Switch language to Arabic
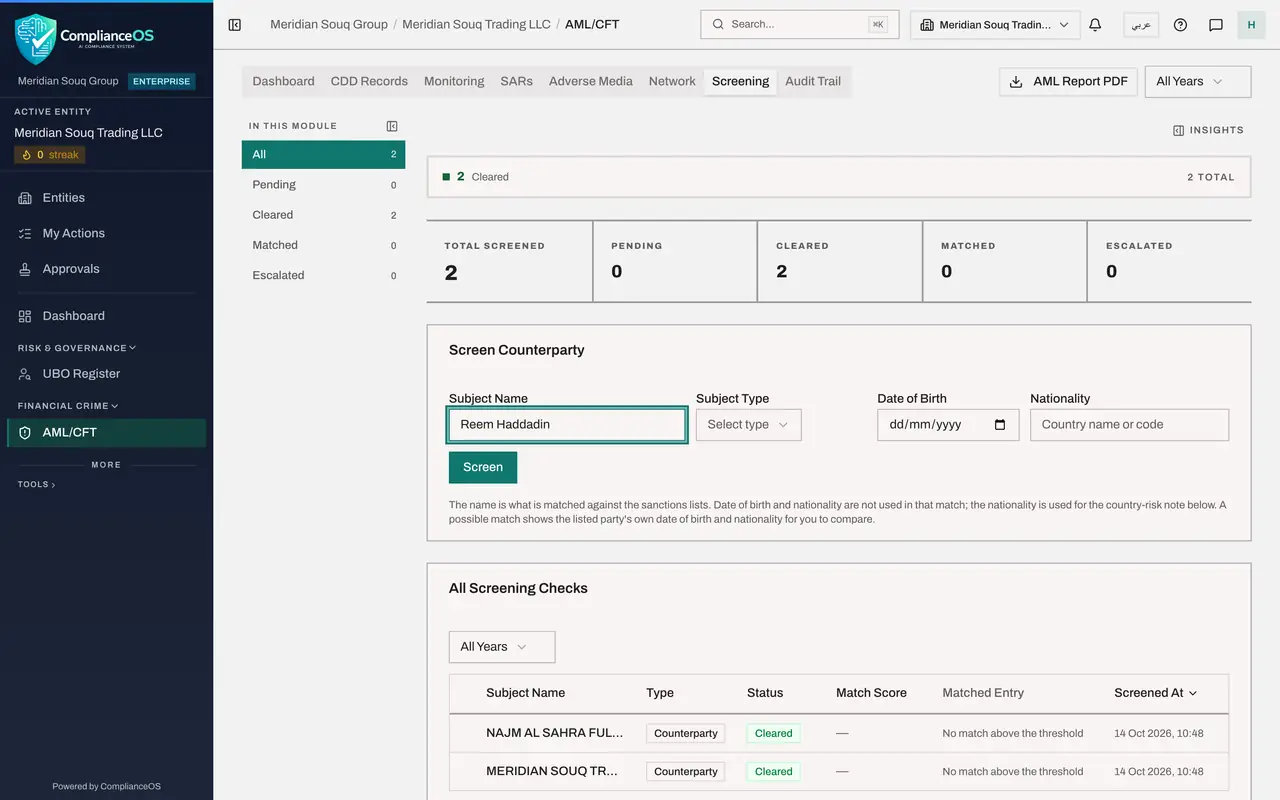 (x=1141, y=25)
